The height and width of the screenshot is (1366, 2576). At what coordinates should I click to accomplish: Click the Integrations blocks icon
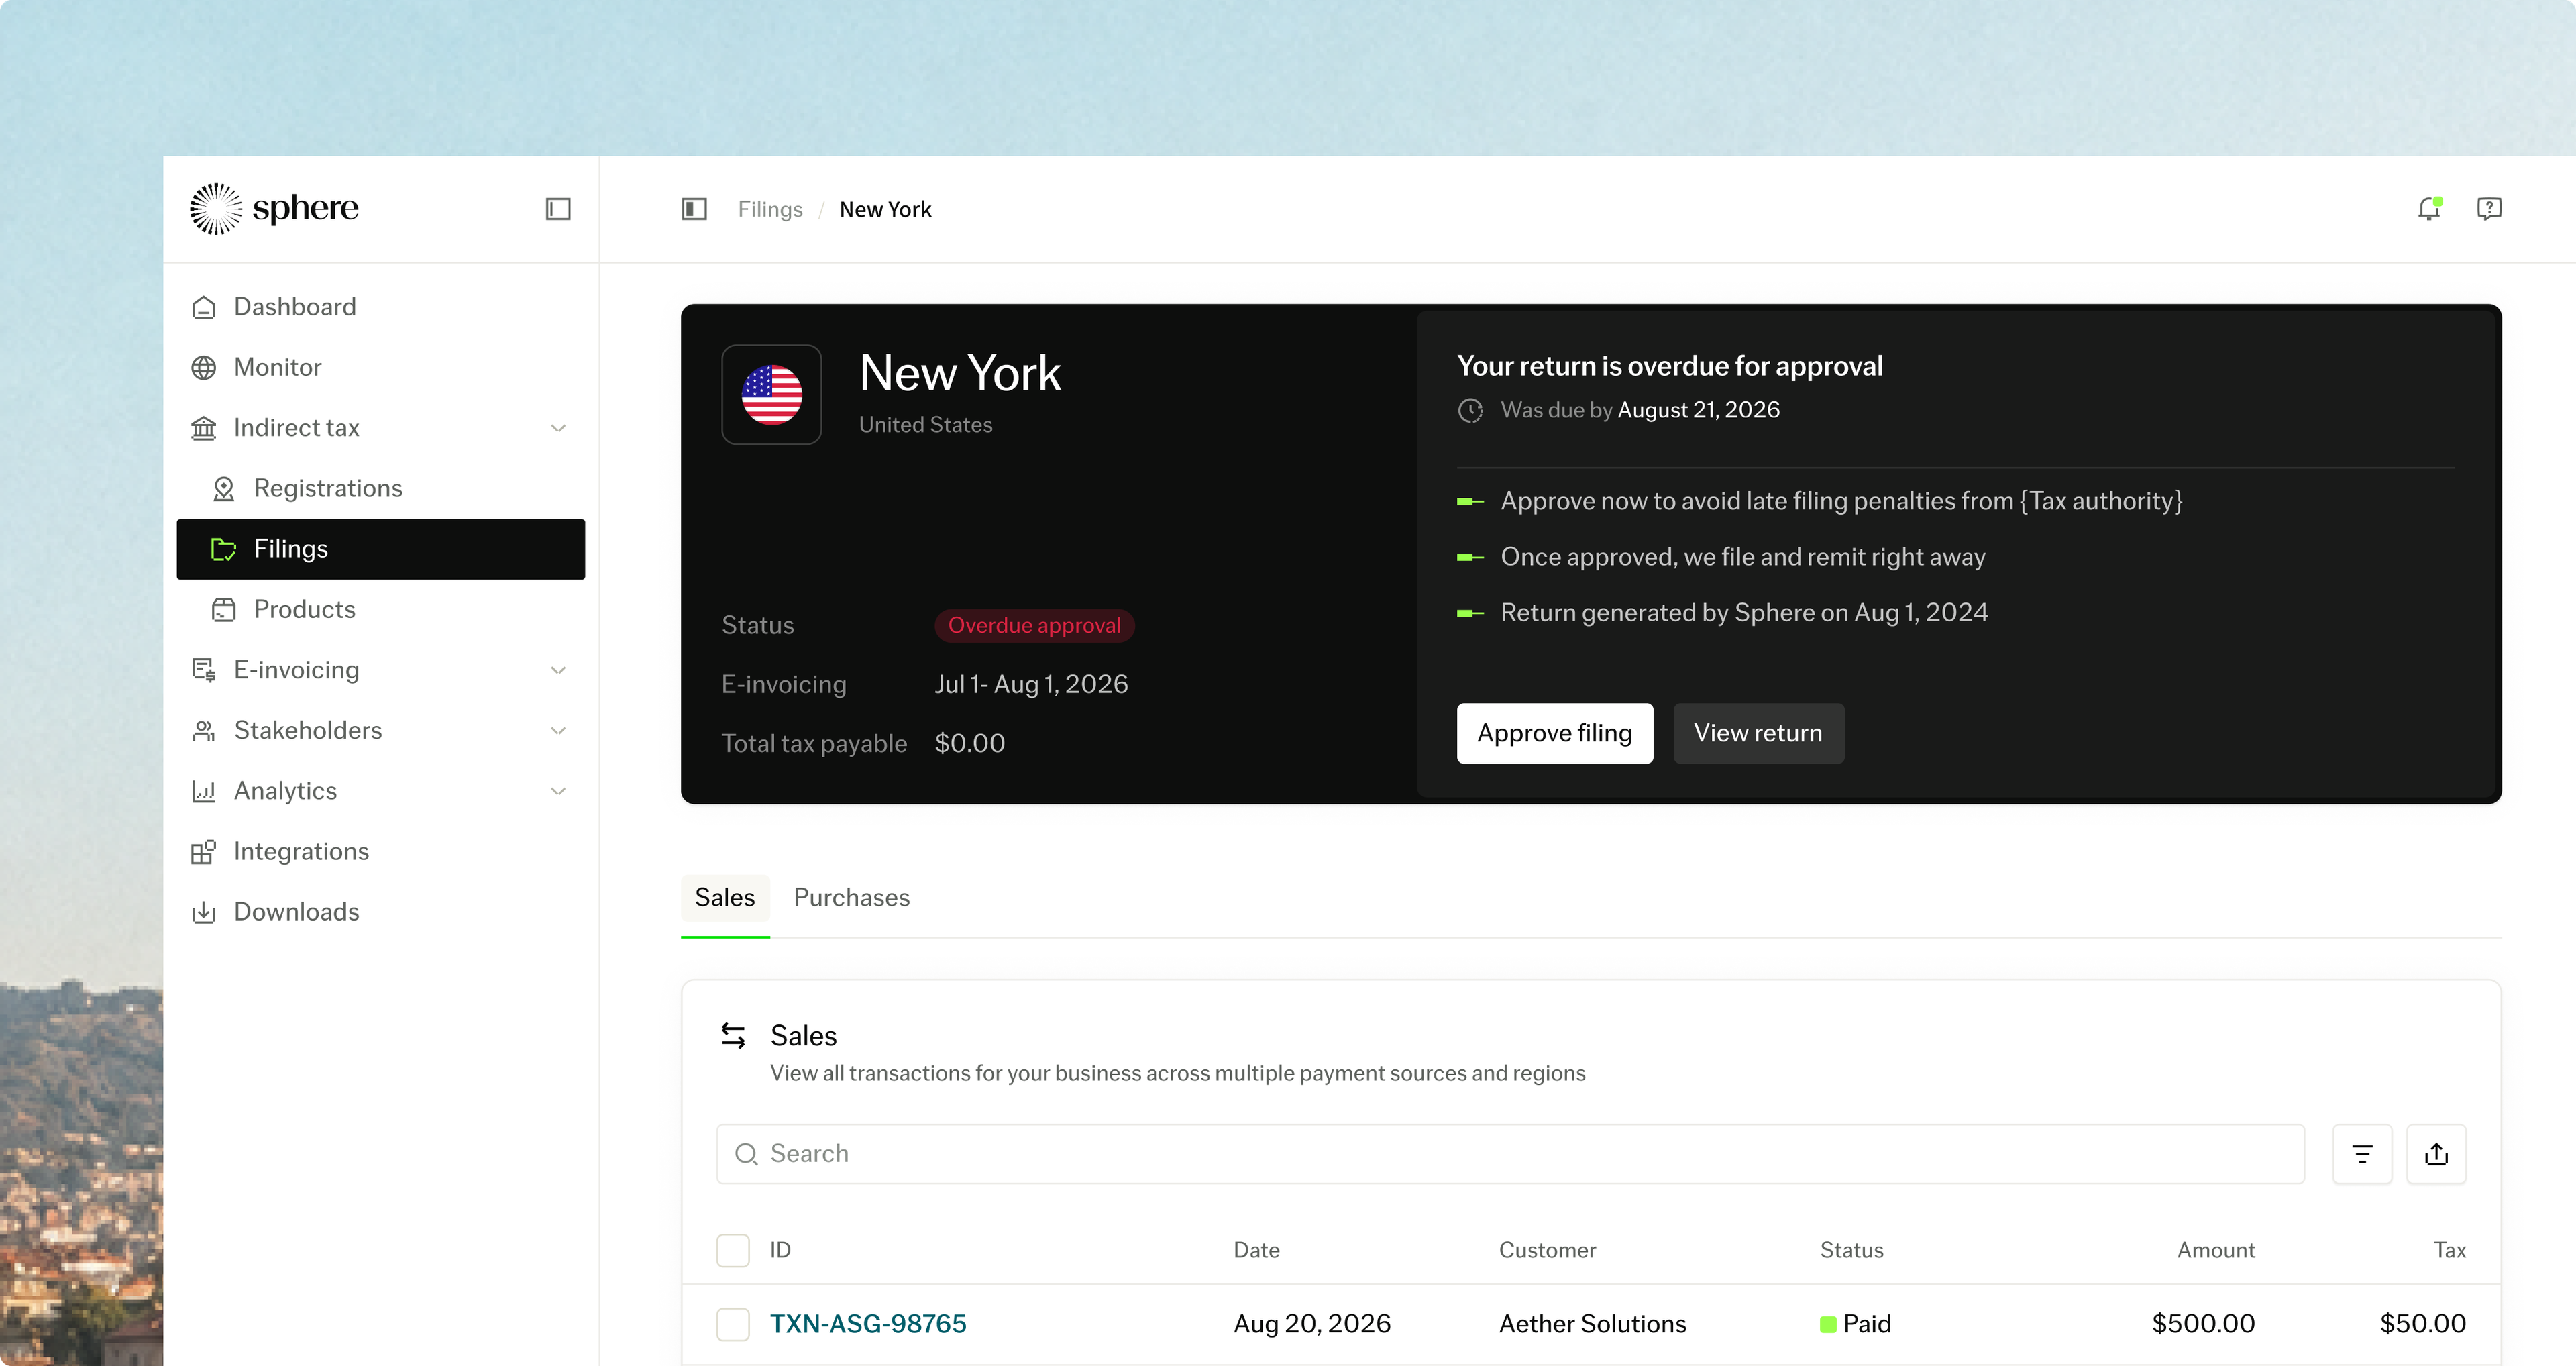click(x=204, y=852)
